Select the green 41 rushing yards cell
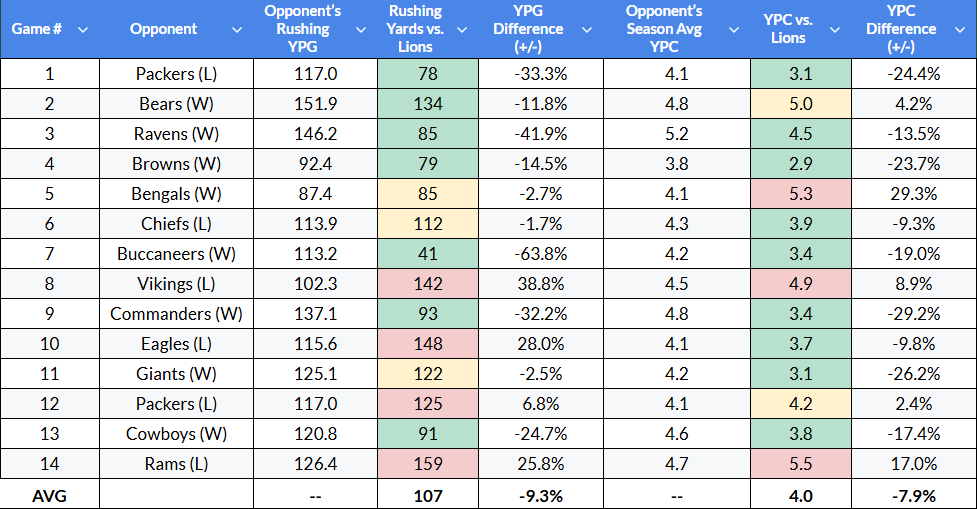The image size is (977, 509). tap(429, 253)
